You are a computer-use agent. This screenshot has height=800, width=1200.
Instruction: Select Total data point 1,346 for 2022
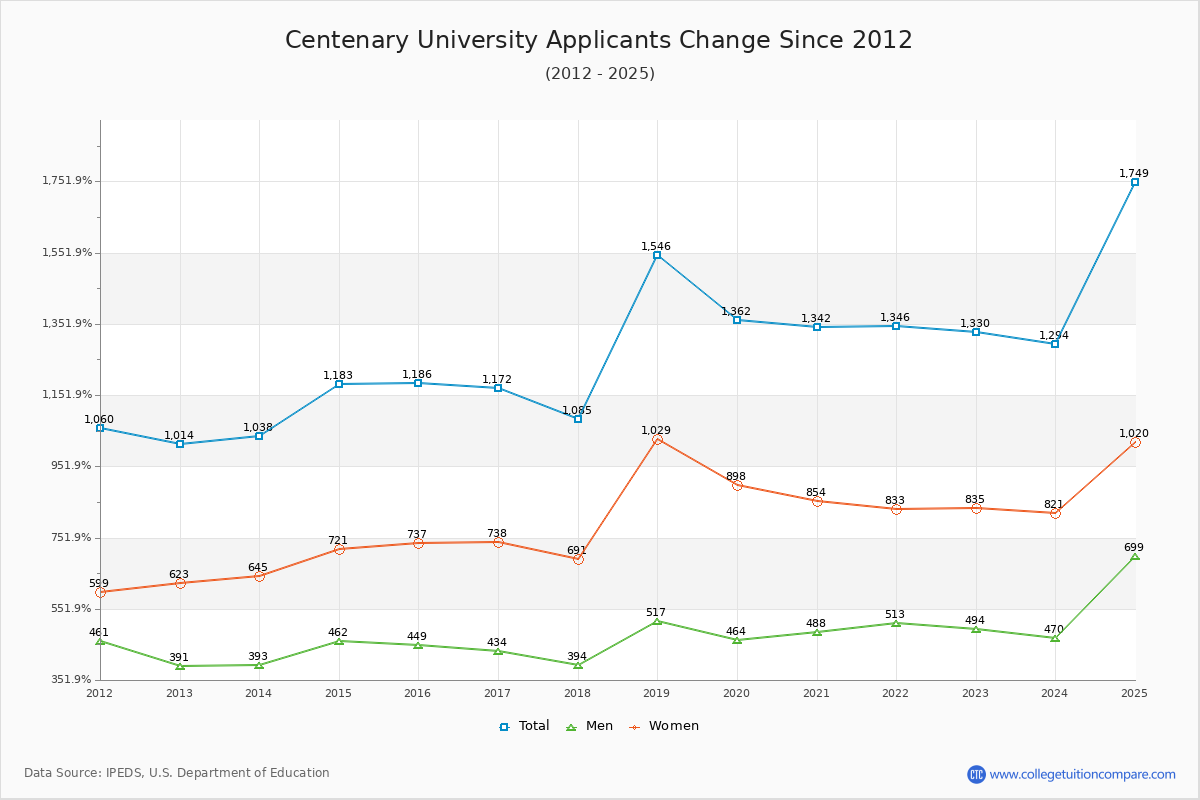click(x=896, y=326)
